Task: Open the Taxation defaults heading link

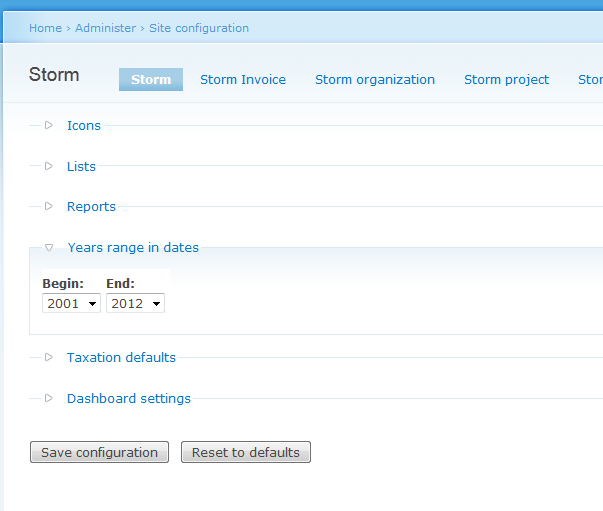Action: (121, 358)
